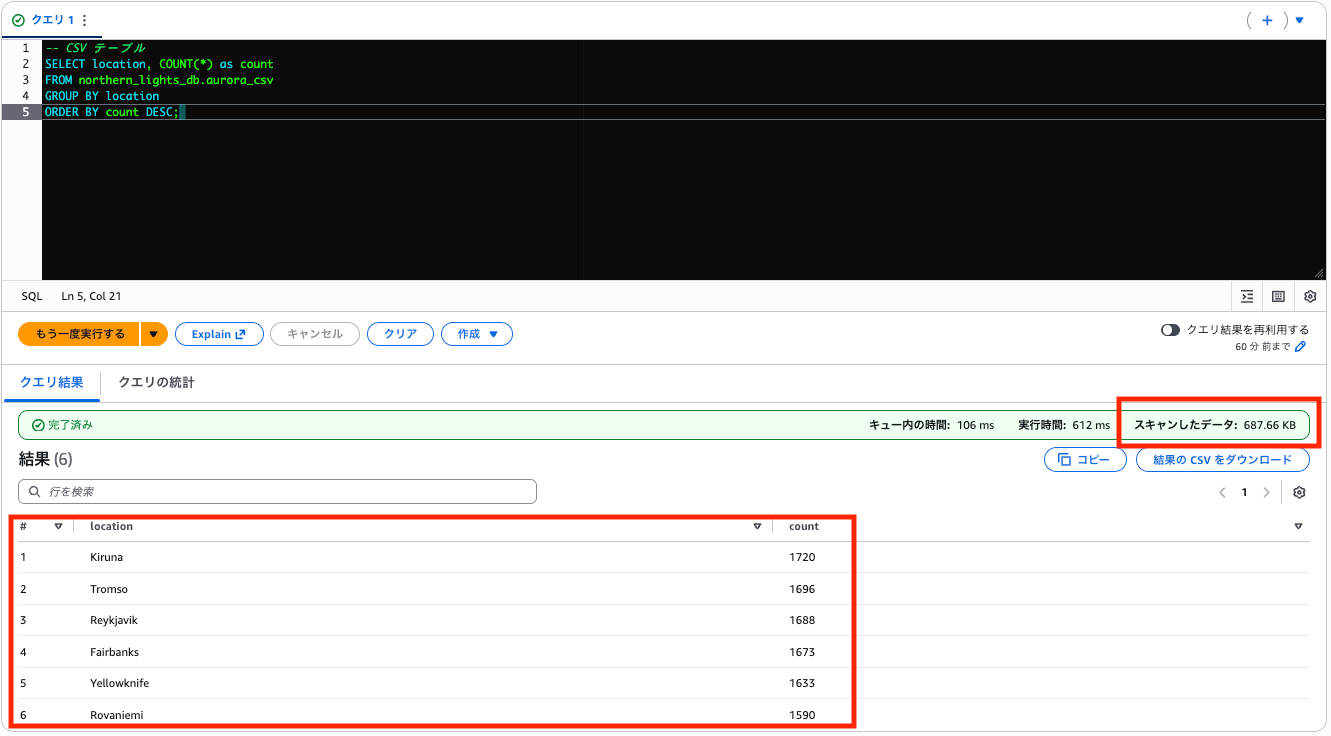Expand the run options dropdown arrow
The height and width of the screenshot is (736, 1331).
154,334
